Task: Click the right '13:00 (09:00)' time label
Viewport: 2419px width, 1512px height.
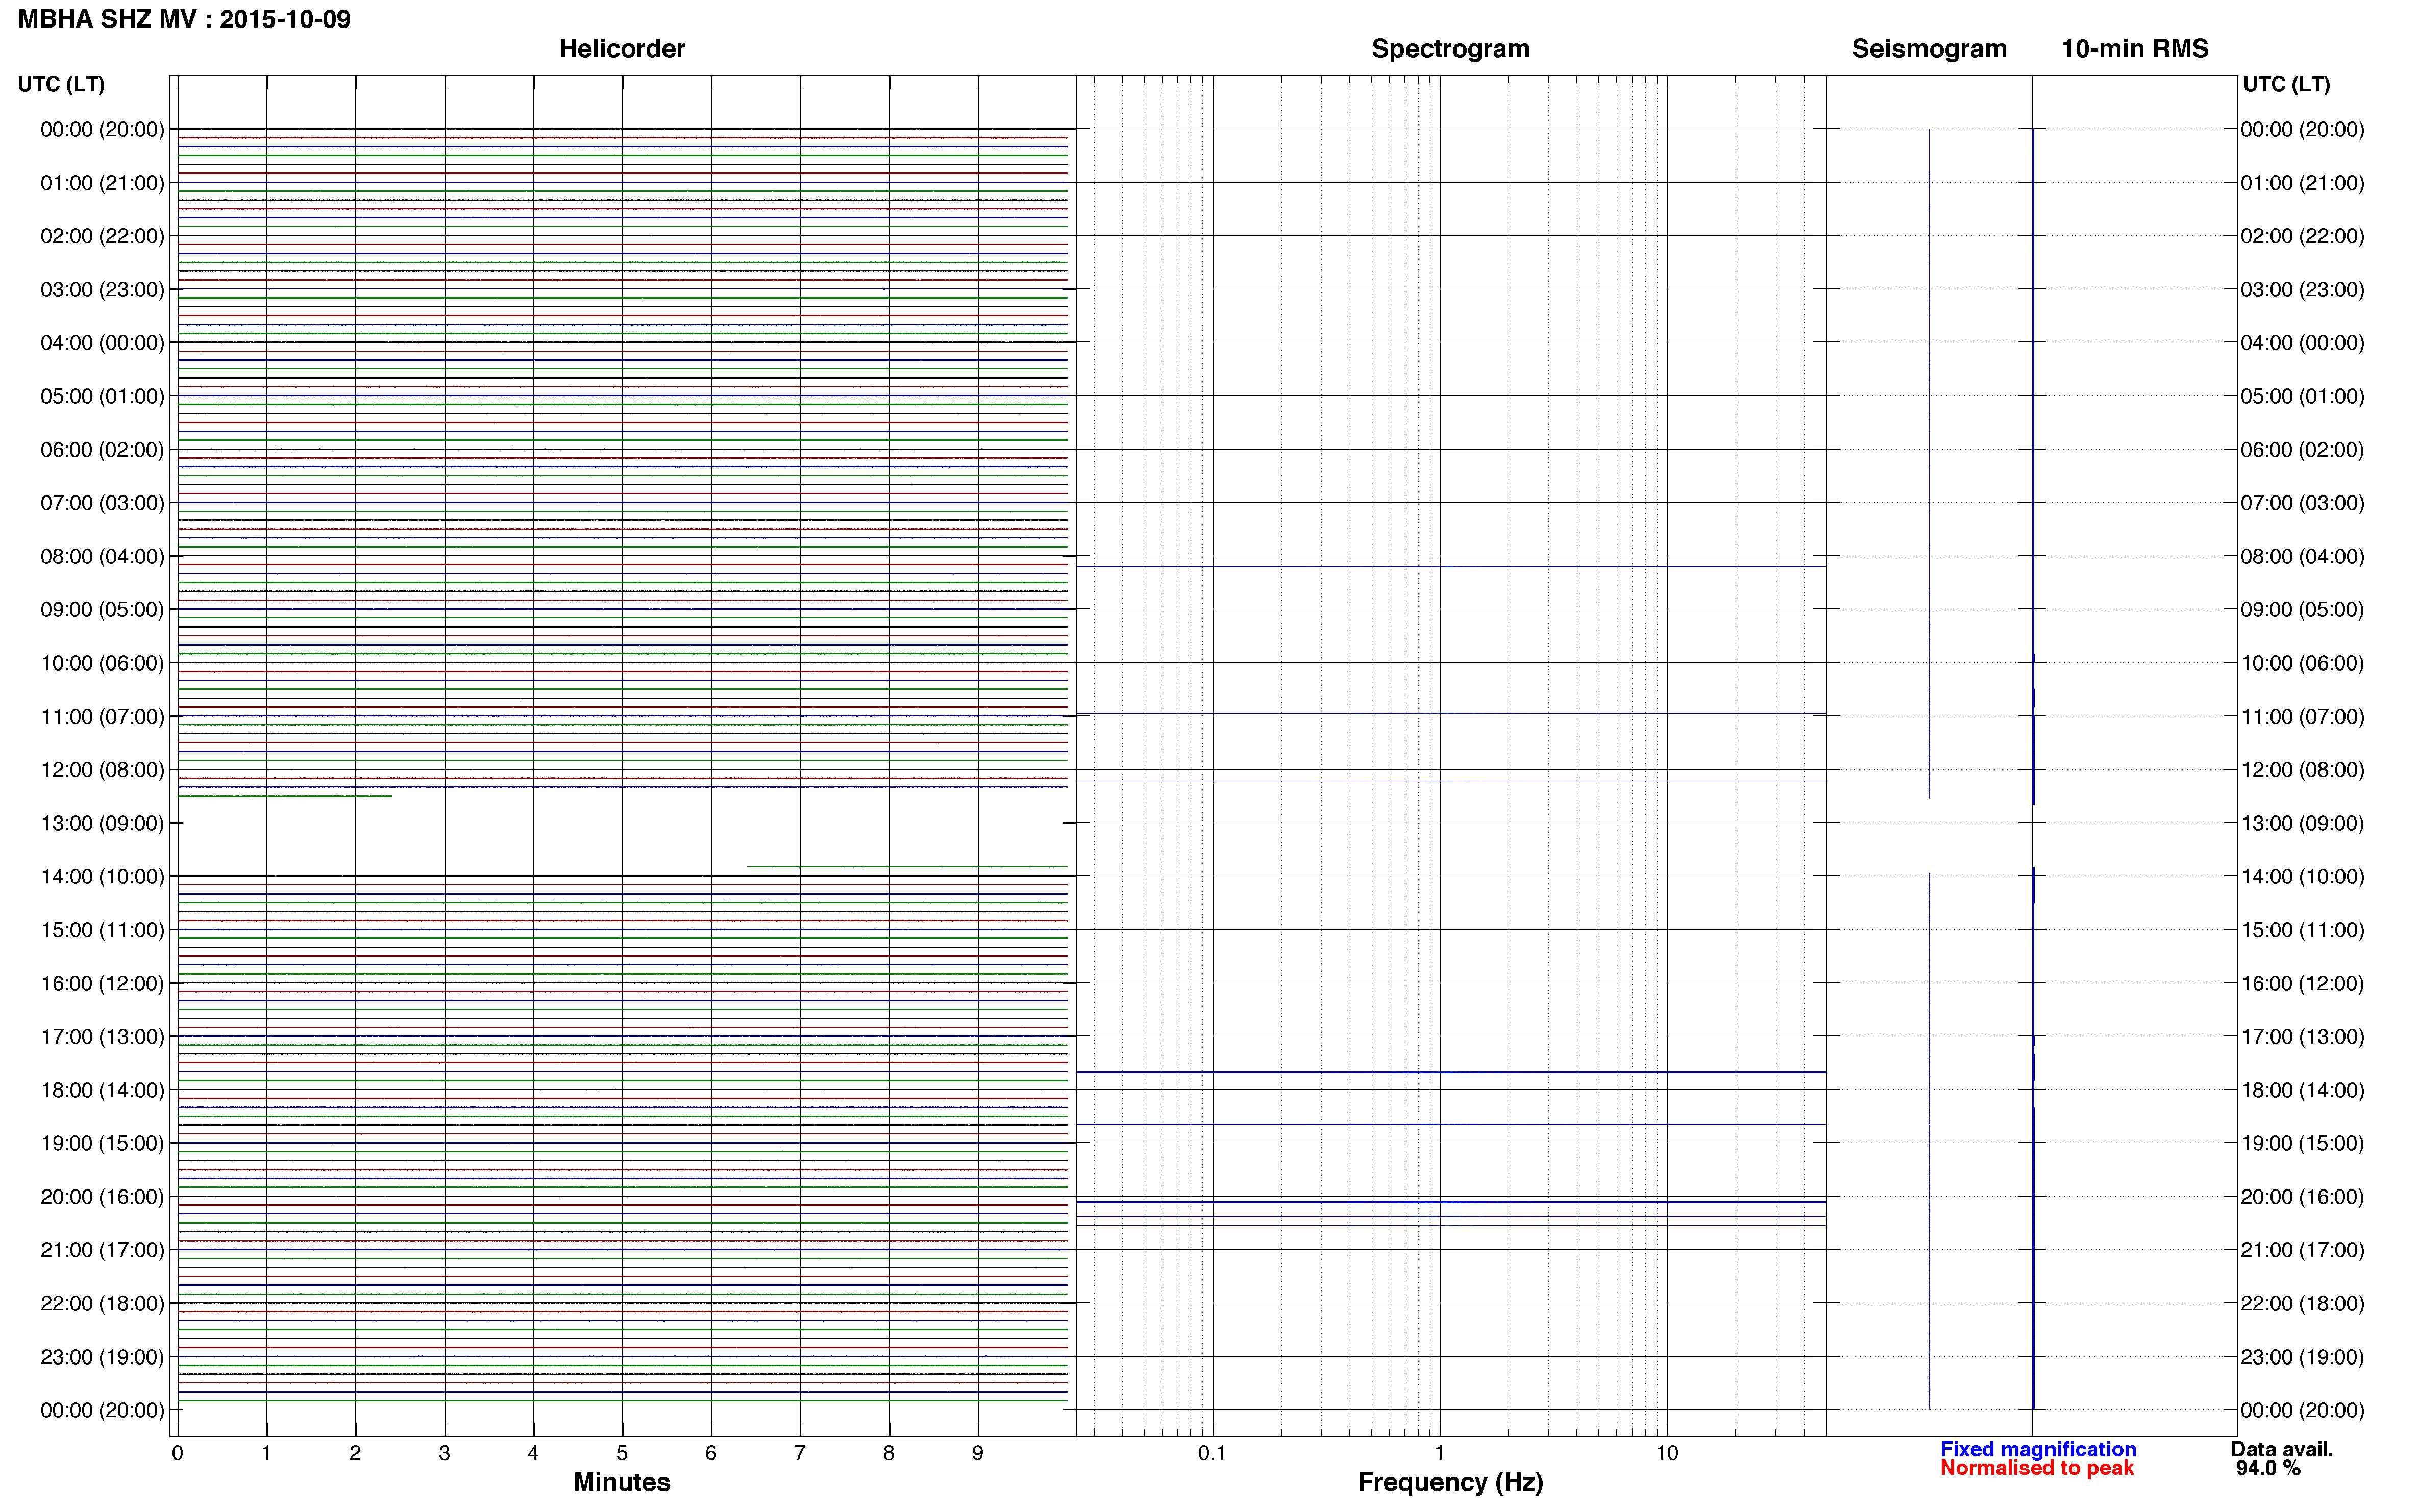Action: click(2302, 823)
